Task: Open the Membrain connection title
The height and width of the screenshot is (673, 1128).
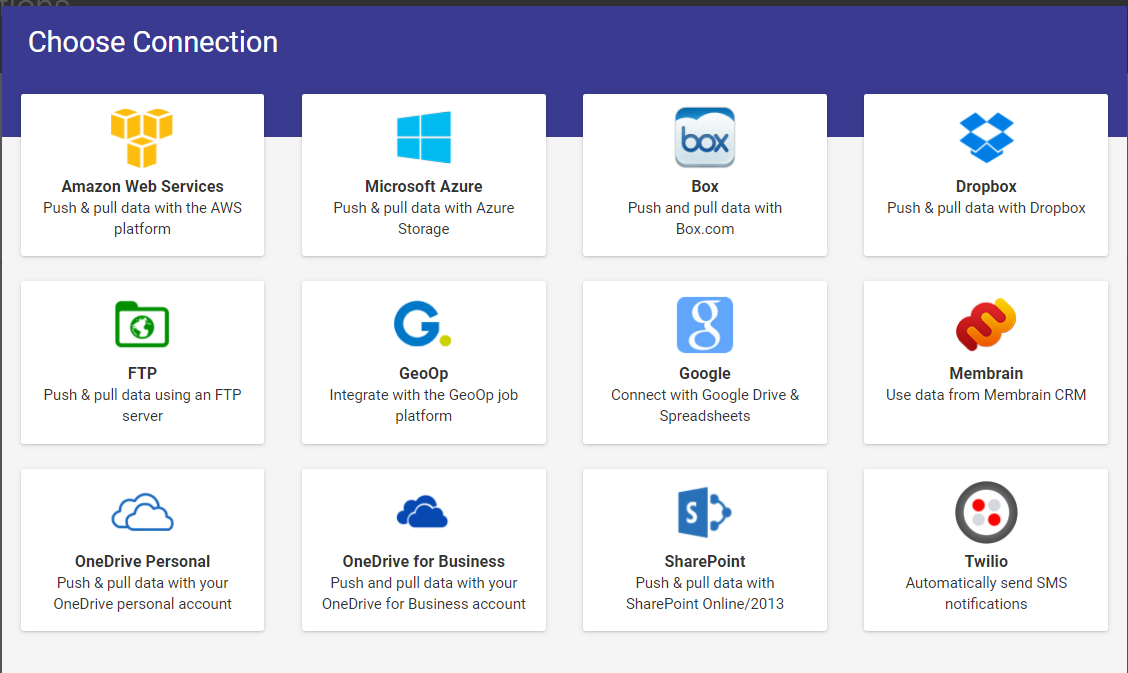Action: click(986, 373)
